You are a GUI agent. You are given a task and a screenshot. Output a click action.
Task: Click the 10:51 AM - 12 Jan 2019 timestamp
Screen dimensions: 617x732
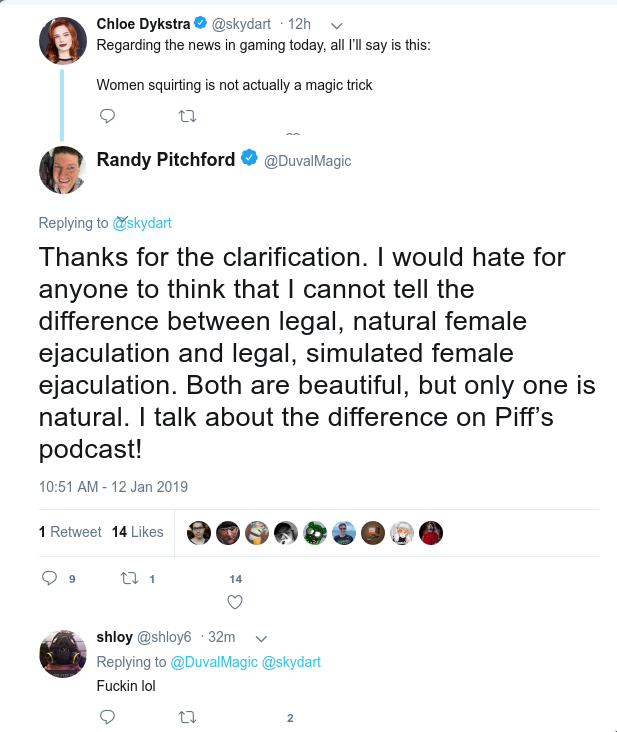tap(113, 487)
